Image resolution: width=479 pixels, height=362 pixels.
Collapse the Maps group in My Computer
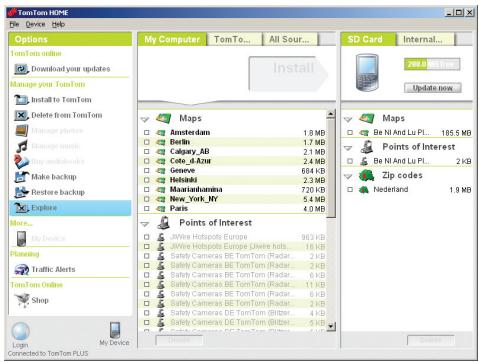tap(145, 119)
